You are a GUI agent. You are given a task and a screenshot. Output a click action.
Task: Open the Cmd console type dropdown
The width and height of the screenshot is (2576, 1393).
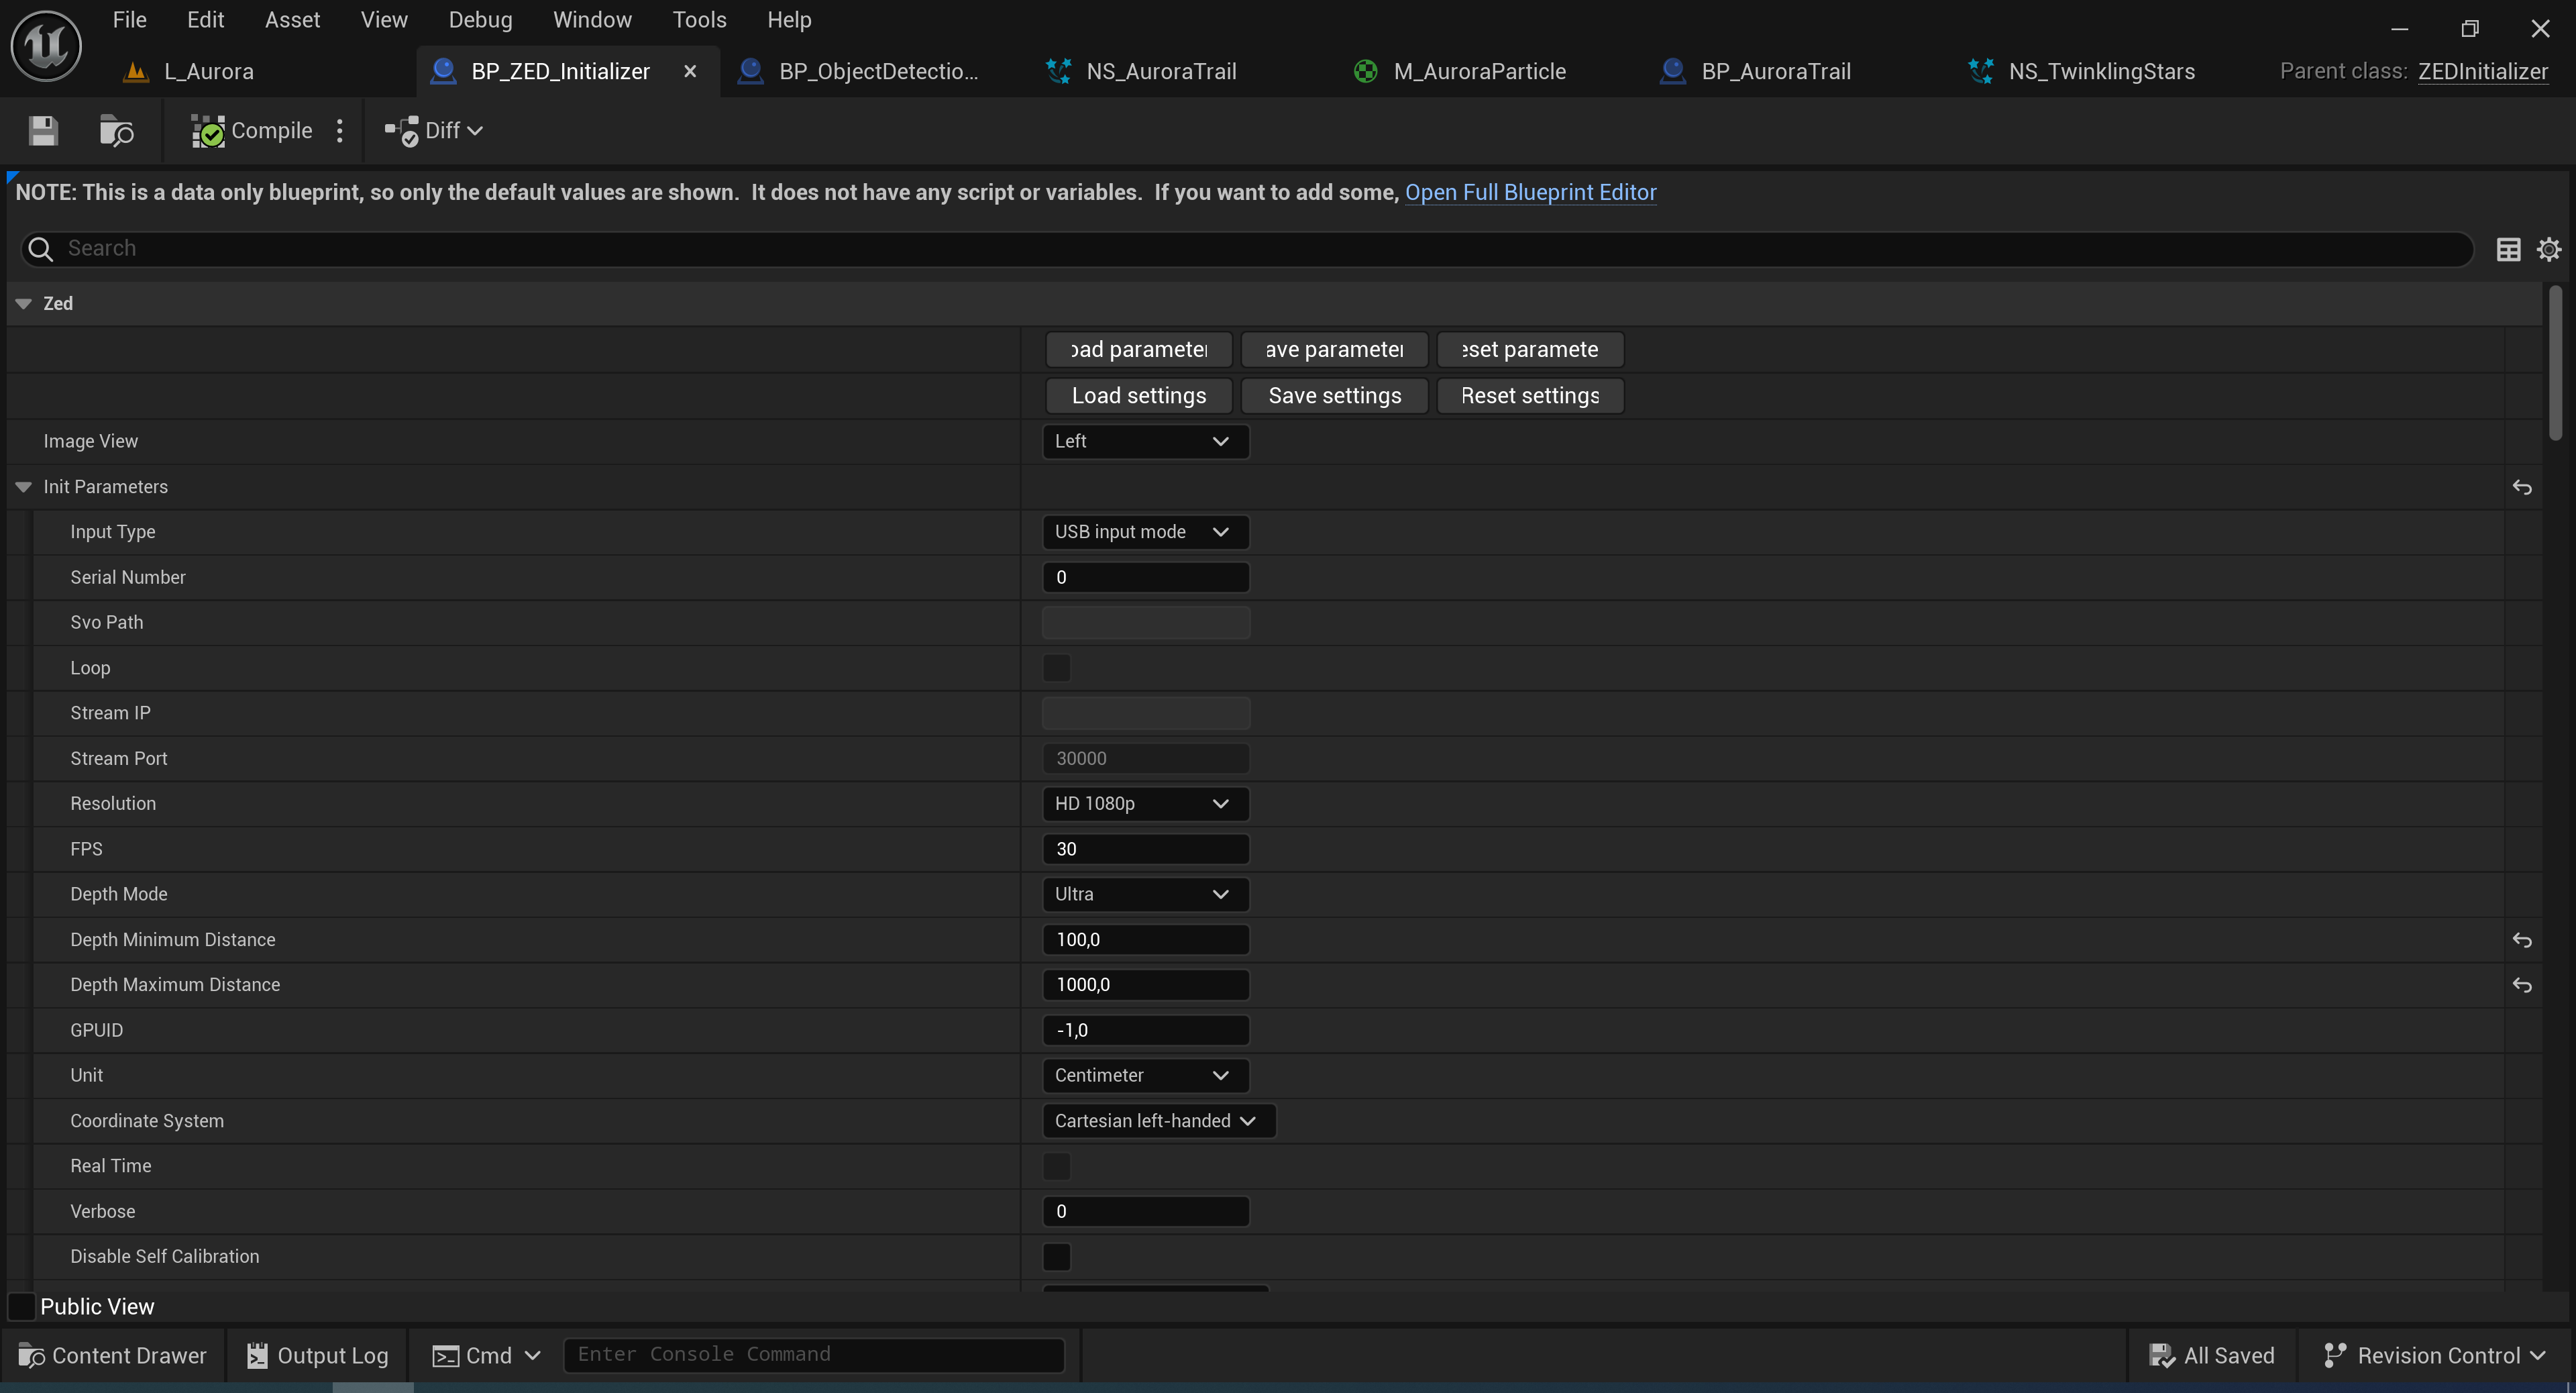[x=487, y=1355]
